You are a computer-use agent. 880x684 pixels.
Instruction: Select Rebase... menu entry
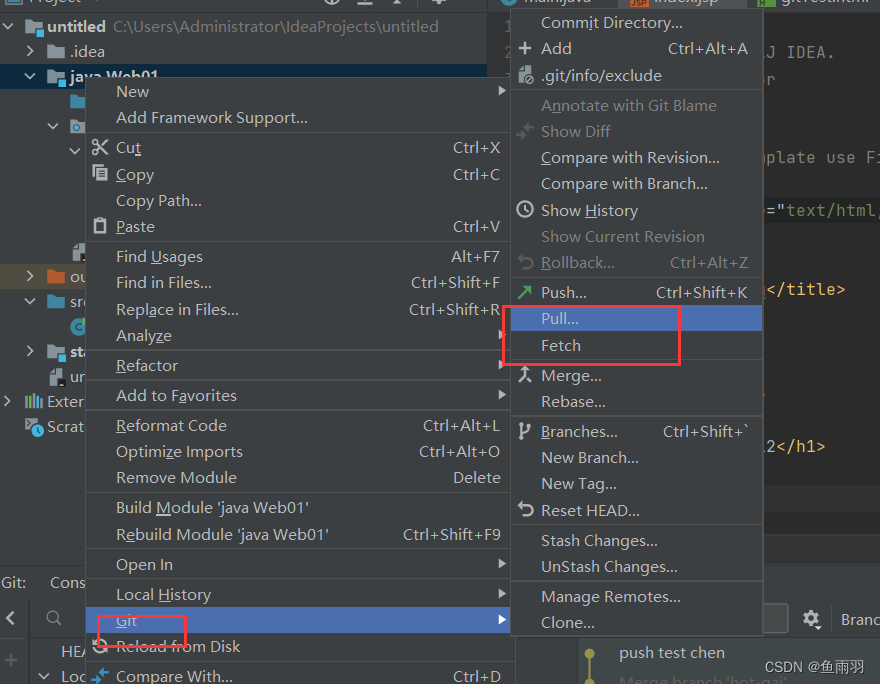click(636, 401)
